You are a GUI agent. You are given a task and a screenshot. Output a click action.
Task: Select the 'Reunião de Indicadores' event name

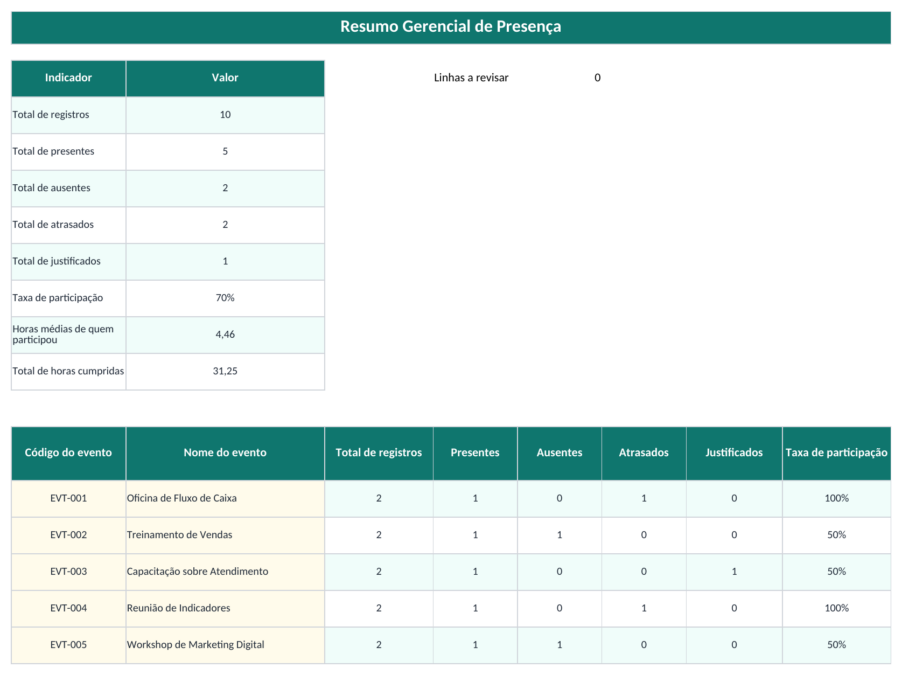click(x=225, y=608)
